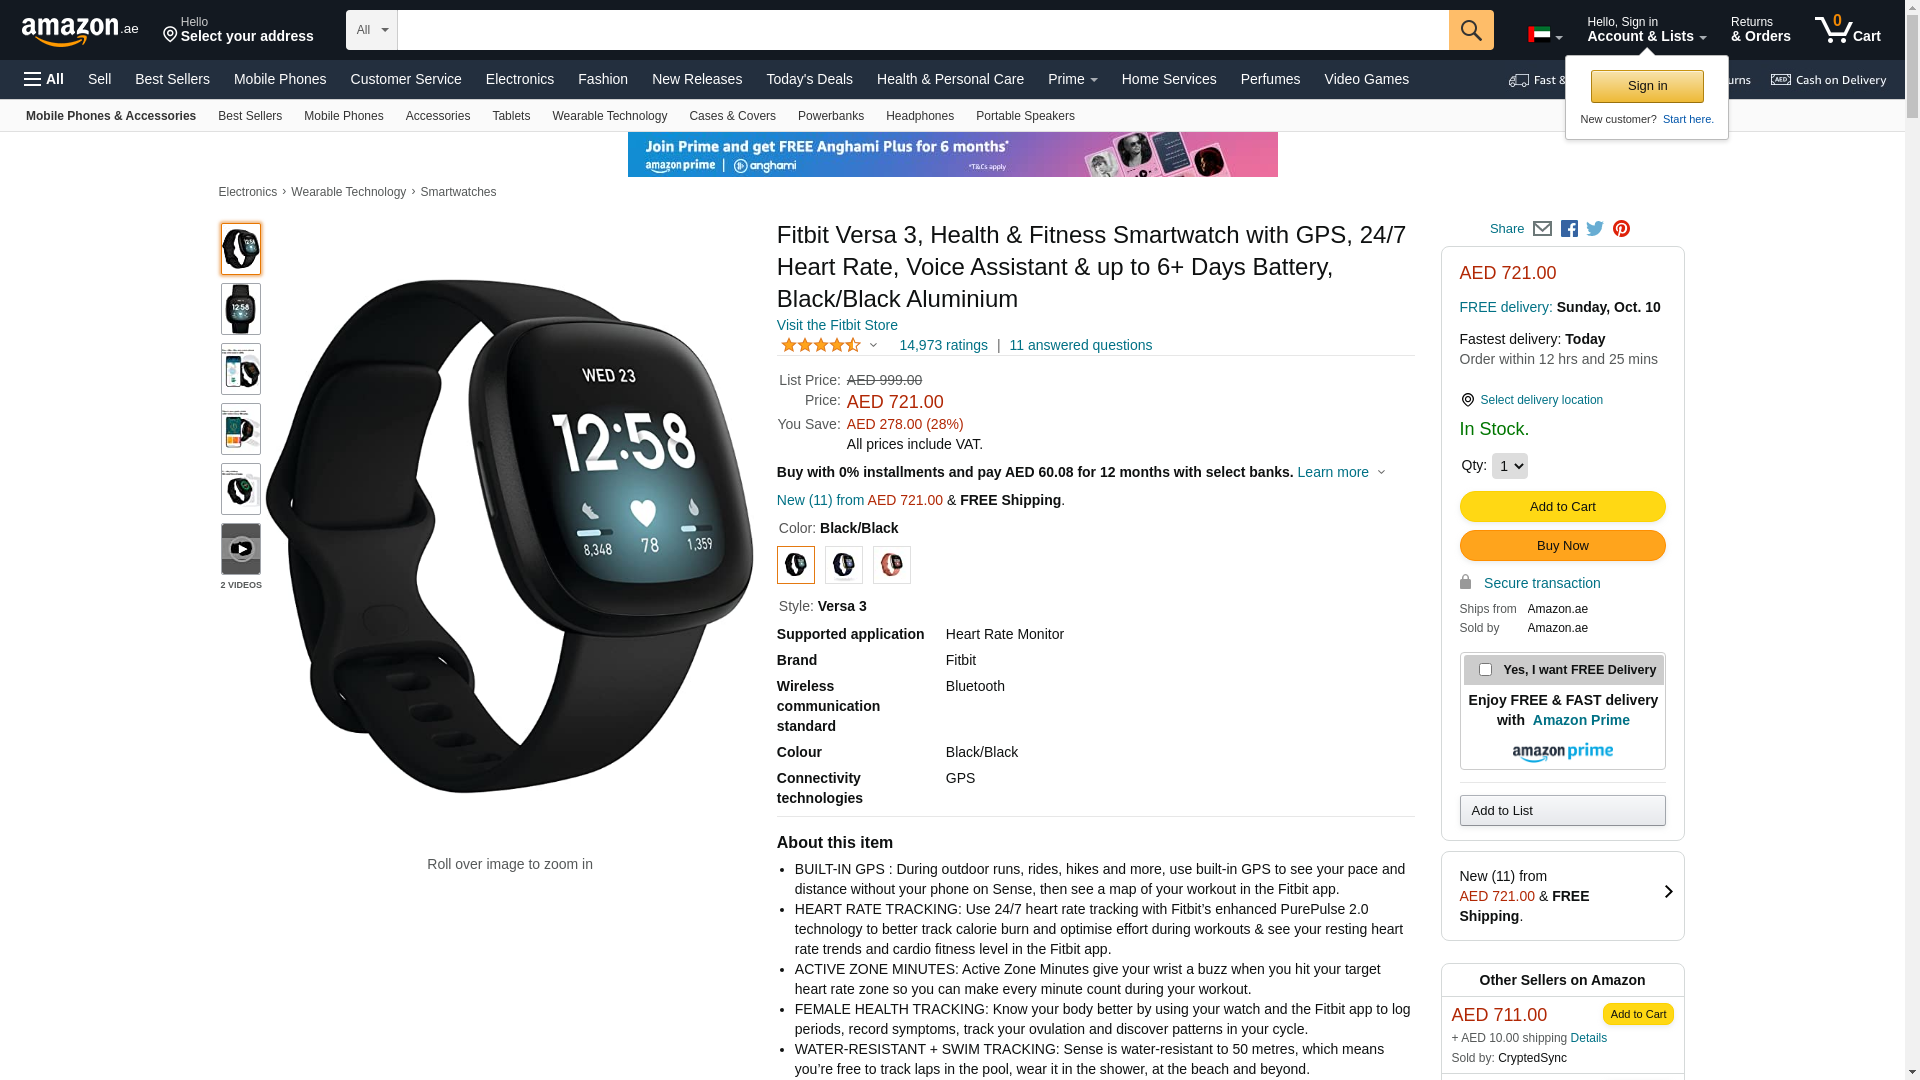
Task: Go to Amazon.ae home logo
Action: pos(80,30)
